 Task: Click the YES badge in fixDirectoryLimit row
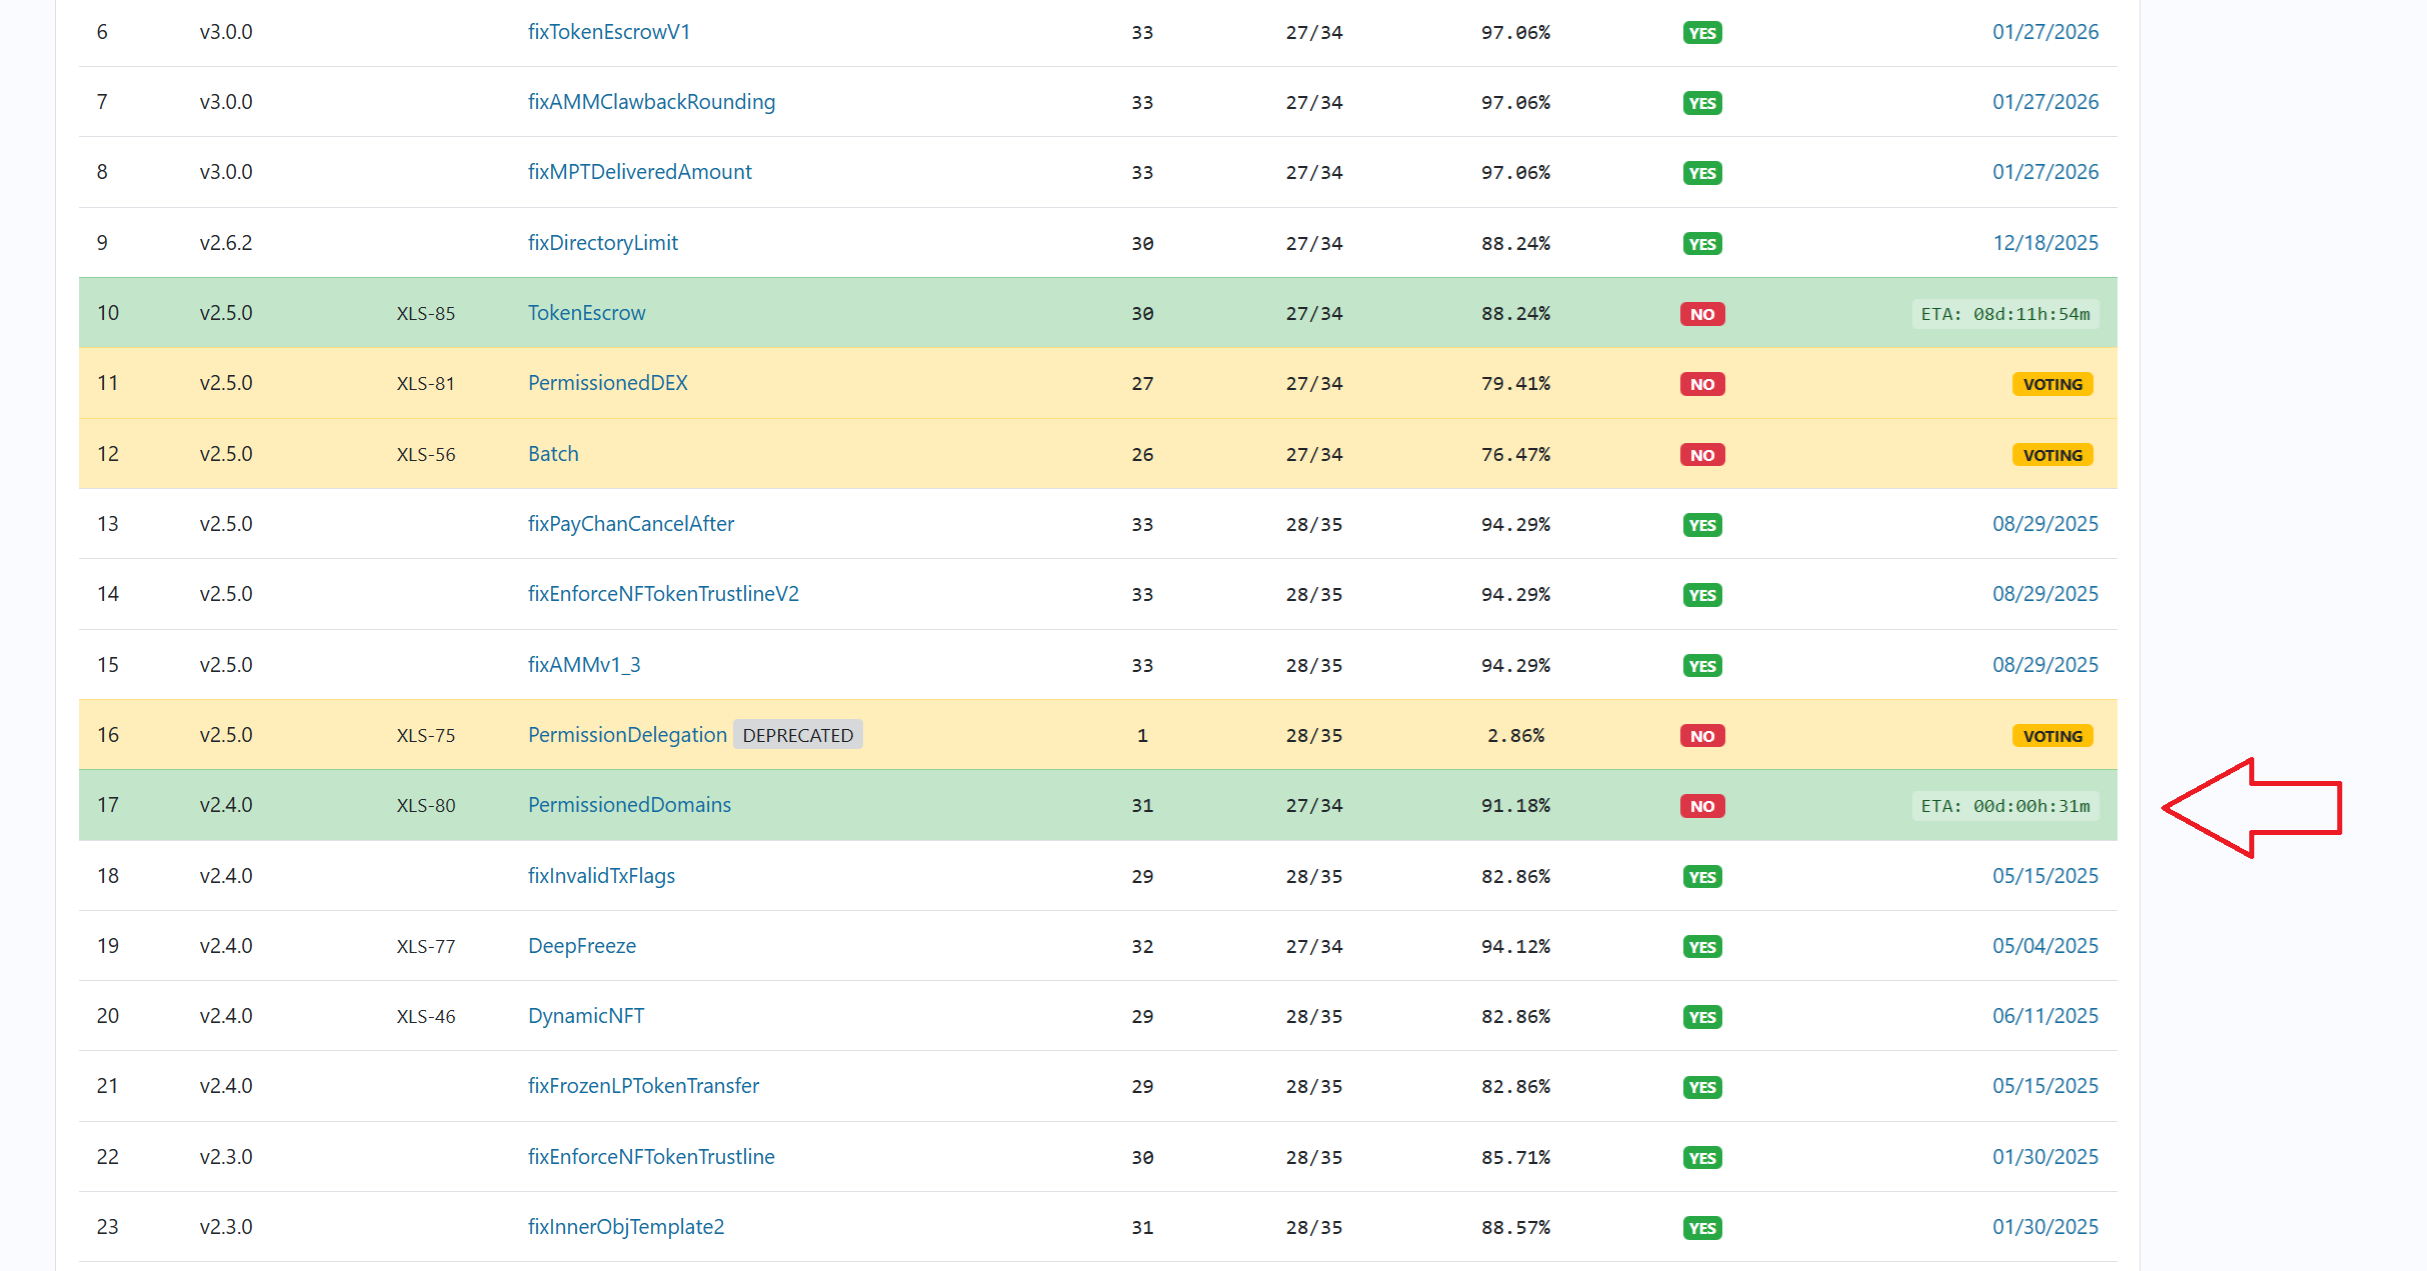click(x=1702, y=244)
